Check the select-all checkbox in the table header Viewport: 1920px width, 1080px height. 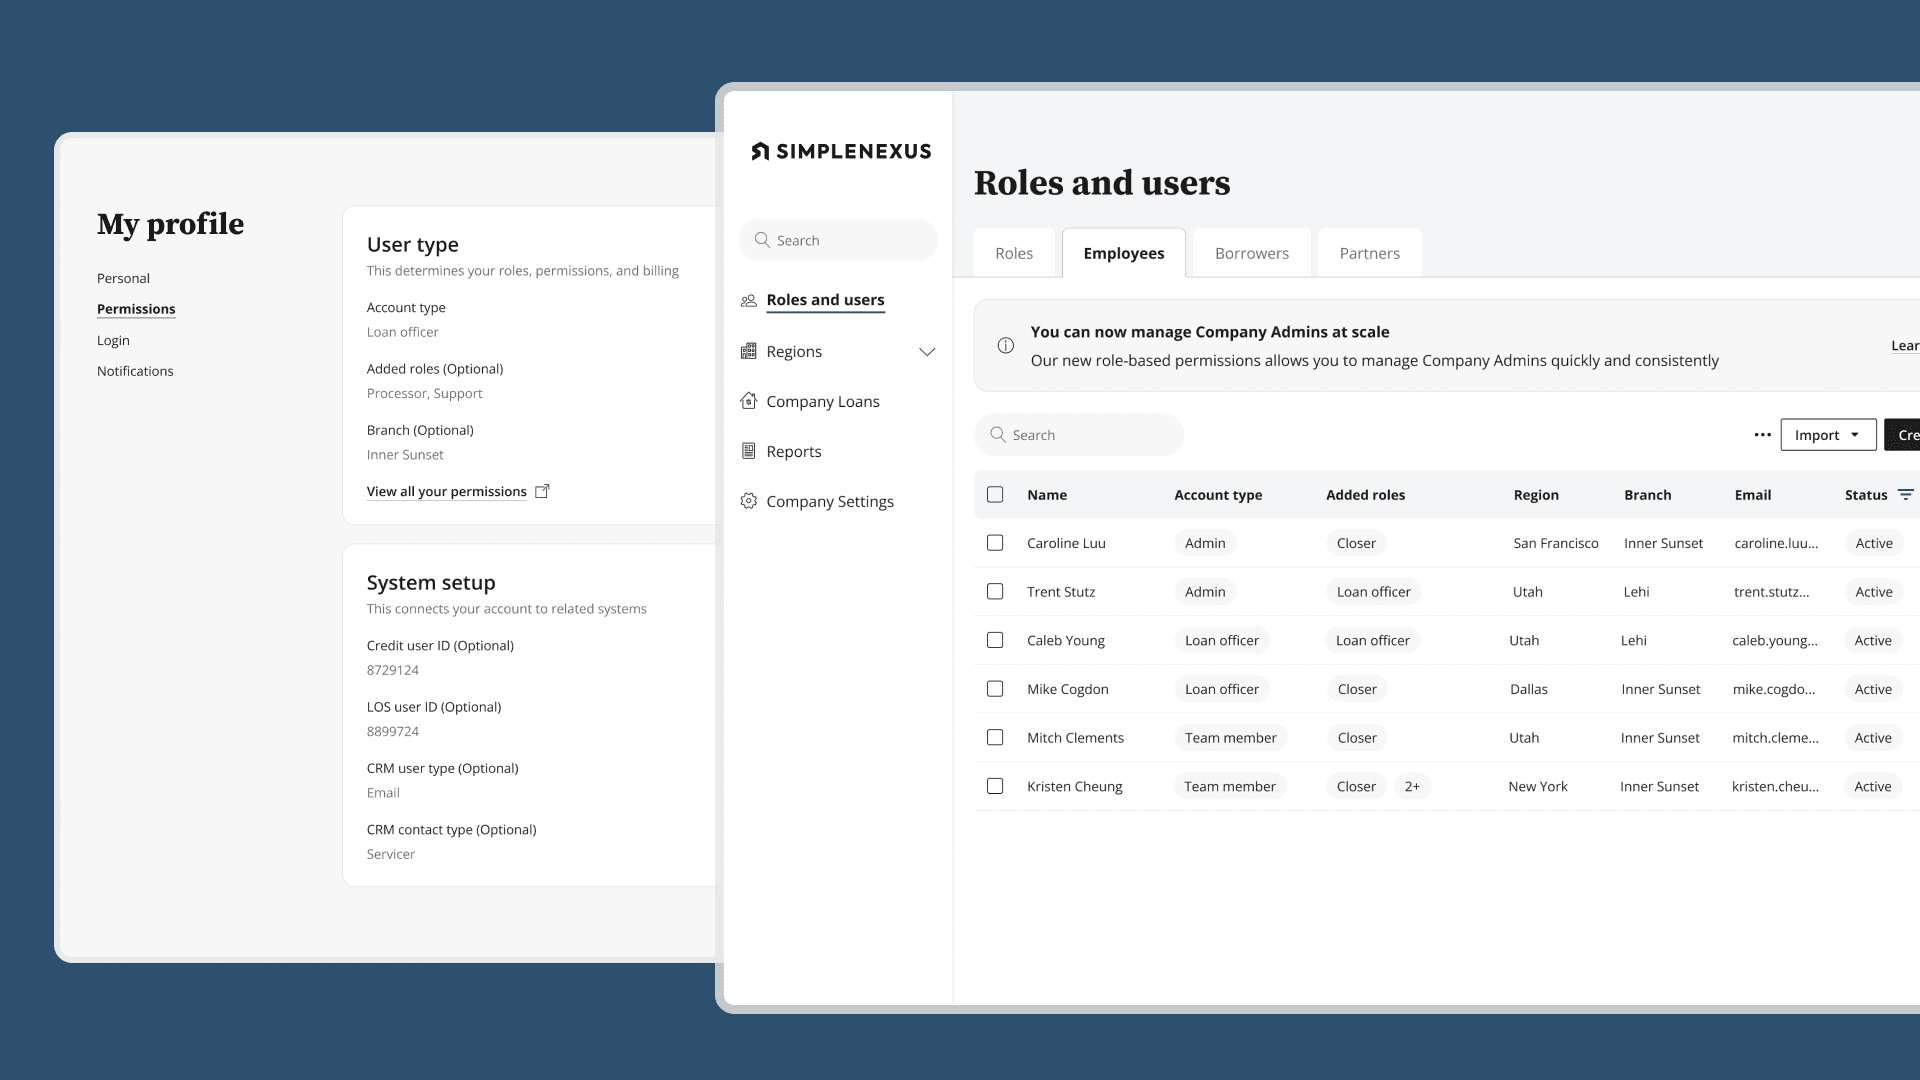pyautogui.click(x=995, y=494)
